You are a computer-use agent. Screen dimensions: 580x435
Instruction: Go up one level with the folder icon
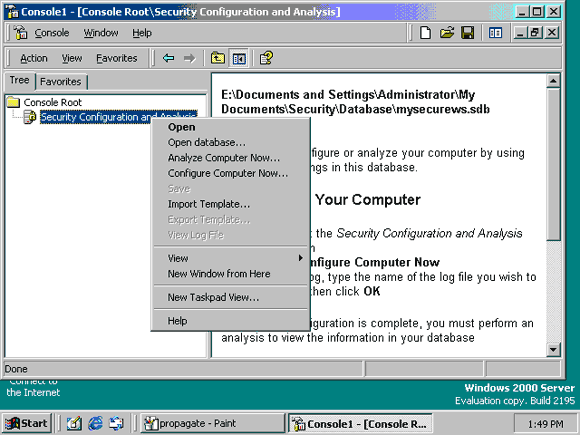pyautogui.click(x=218, y=58)
